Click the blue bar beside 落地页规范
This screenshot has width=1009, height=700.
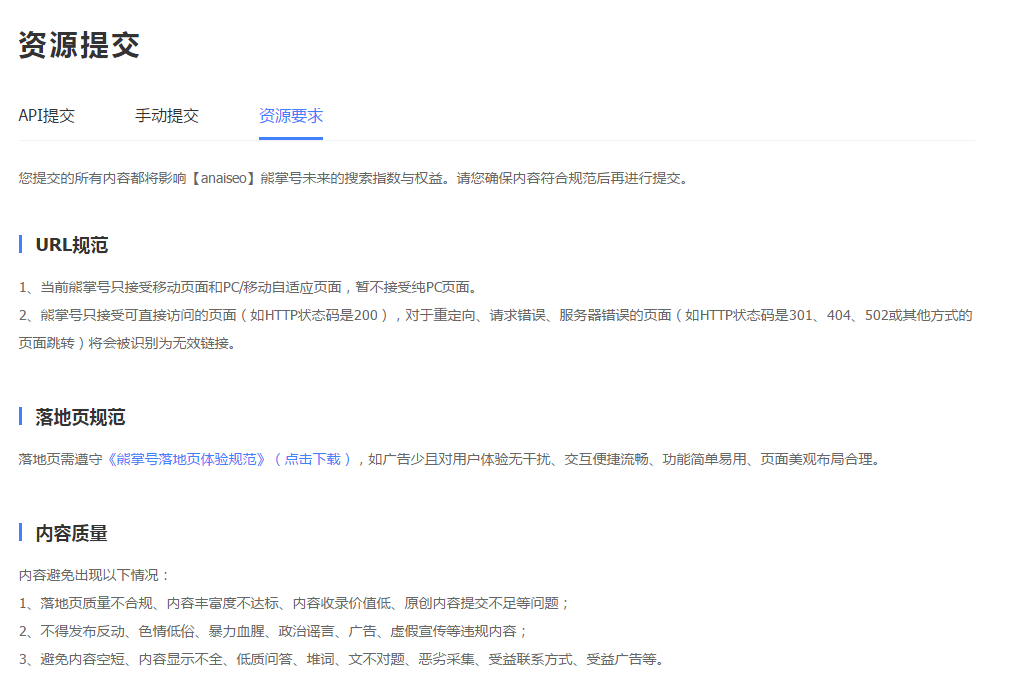[20, 417]
